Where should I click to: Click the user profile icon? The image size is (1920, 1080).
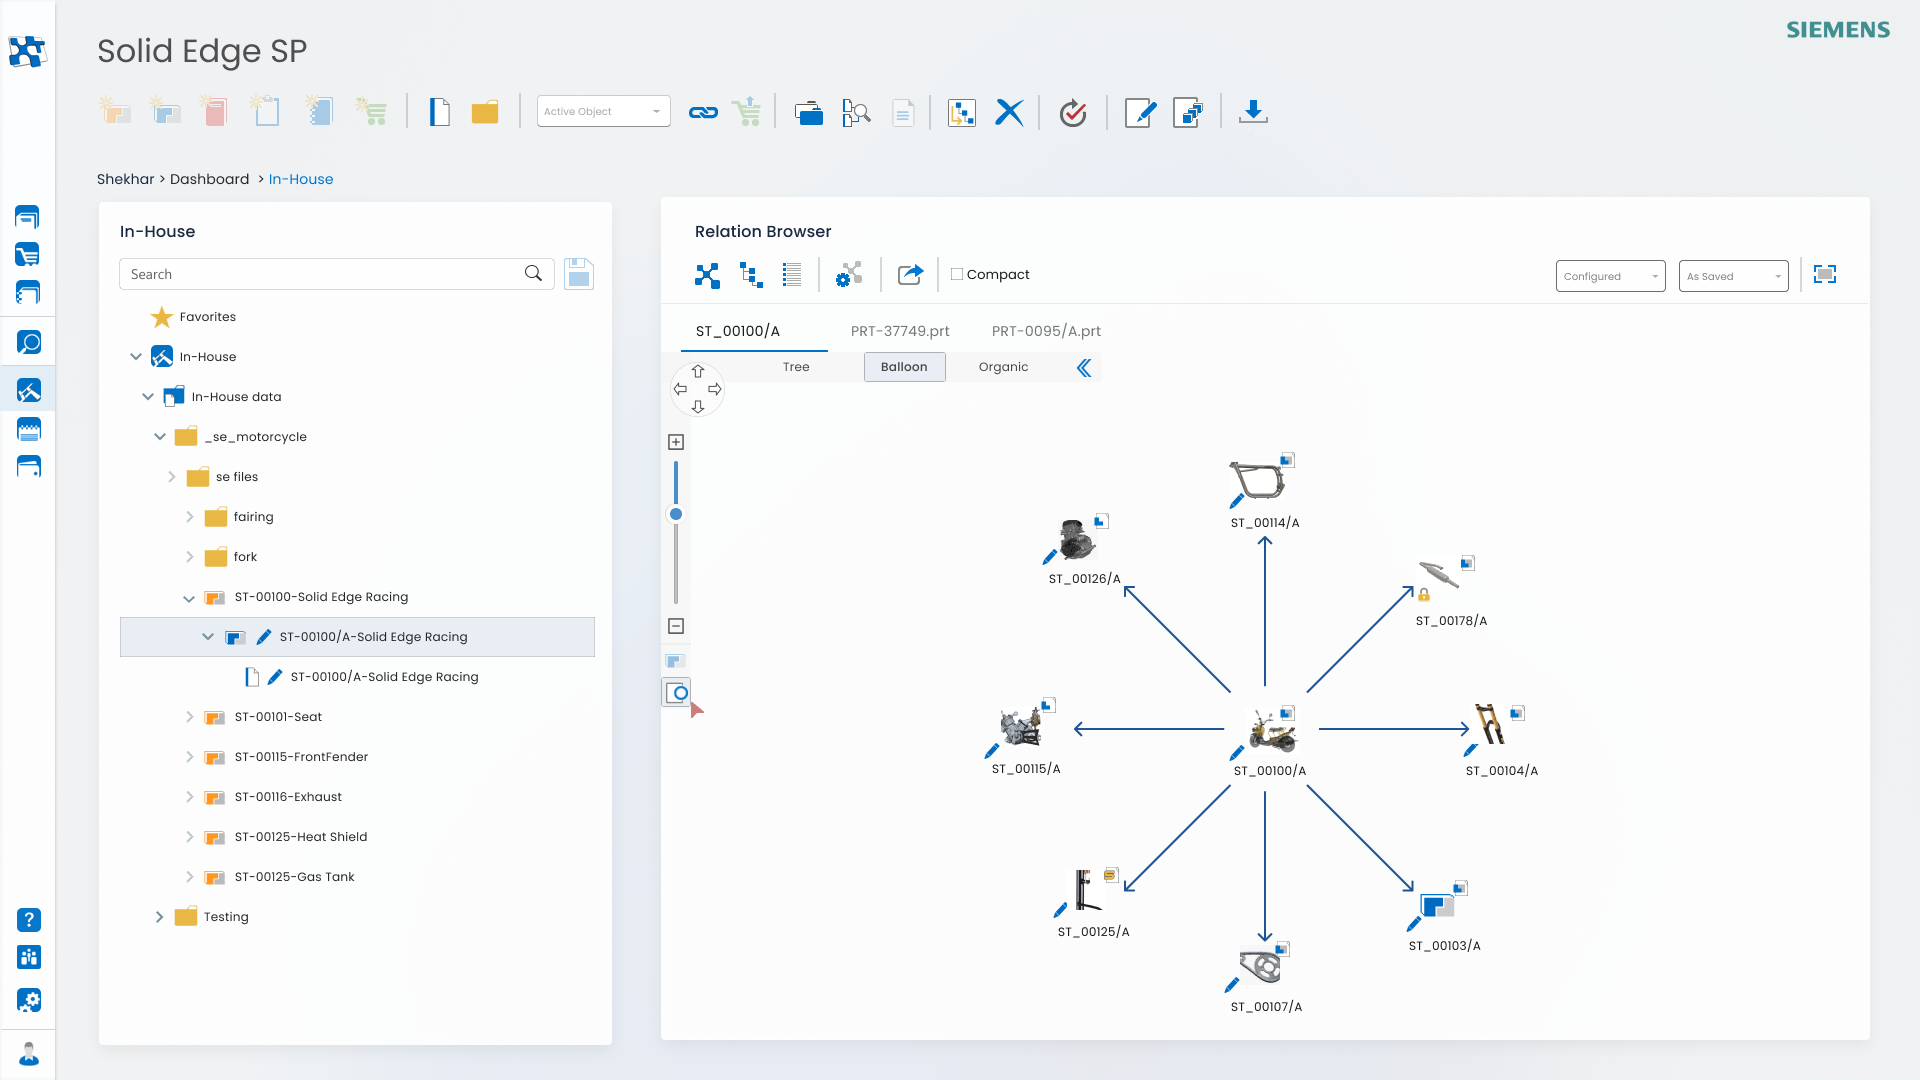point(29,1054)
